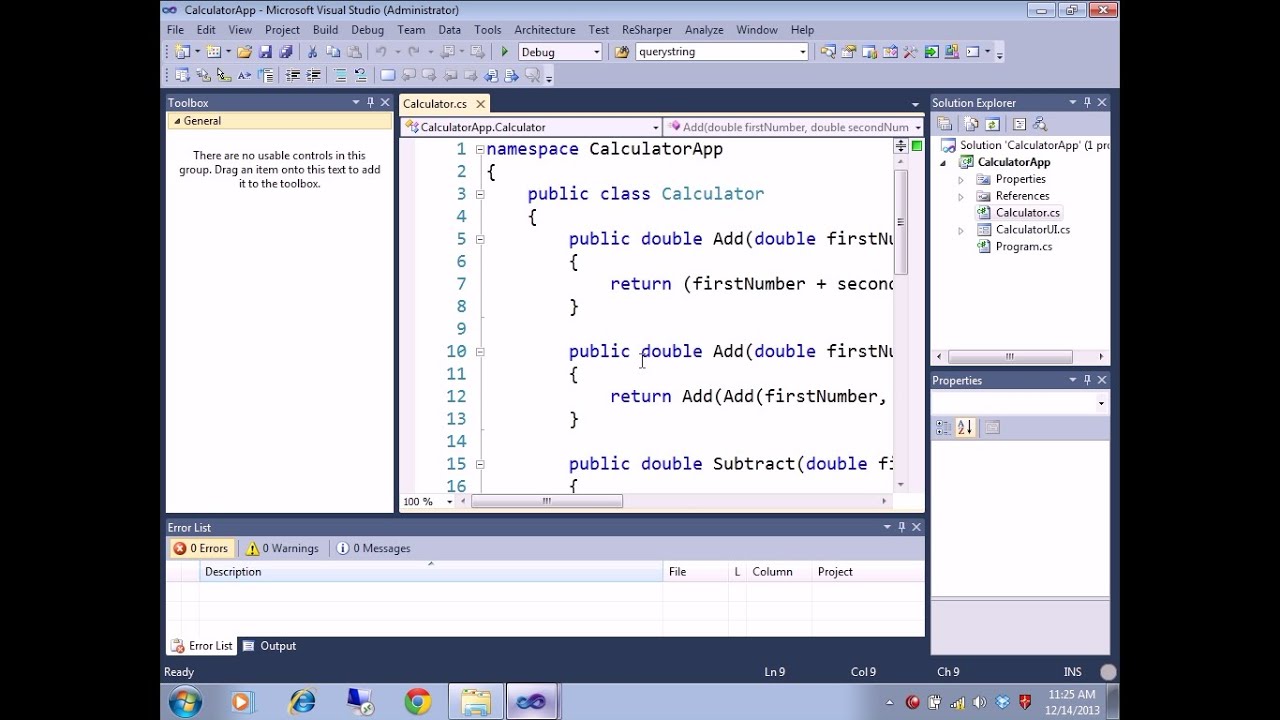Click Show All Files in Solution Explorer
Image resolution: width=1280 pixels, height=720 pixels.
click(971, 124)
